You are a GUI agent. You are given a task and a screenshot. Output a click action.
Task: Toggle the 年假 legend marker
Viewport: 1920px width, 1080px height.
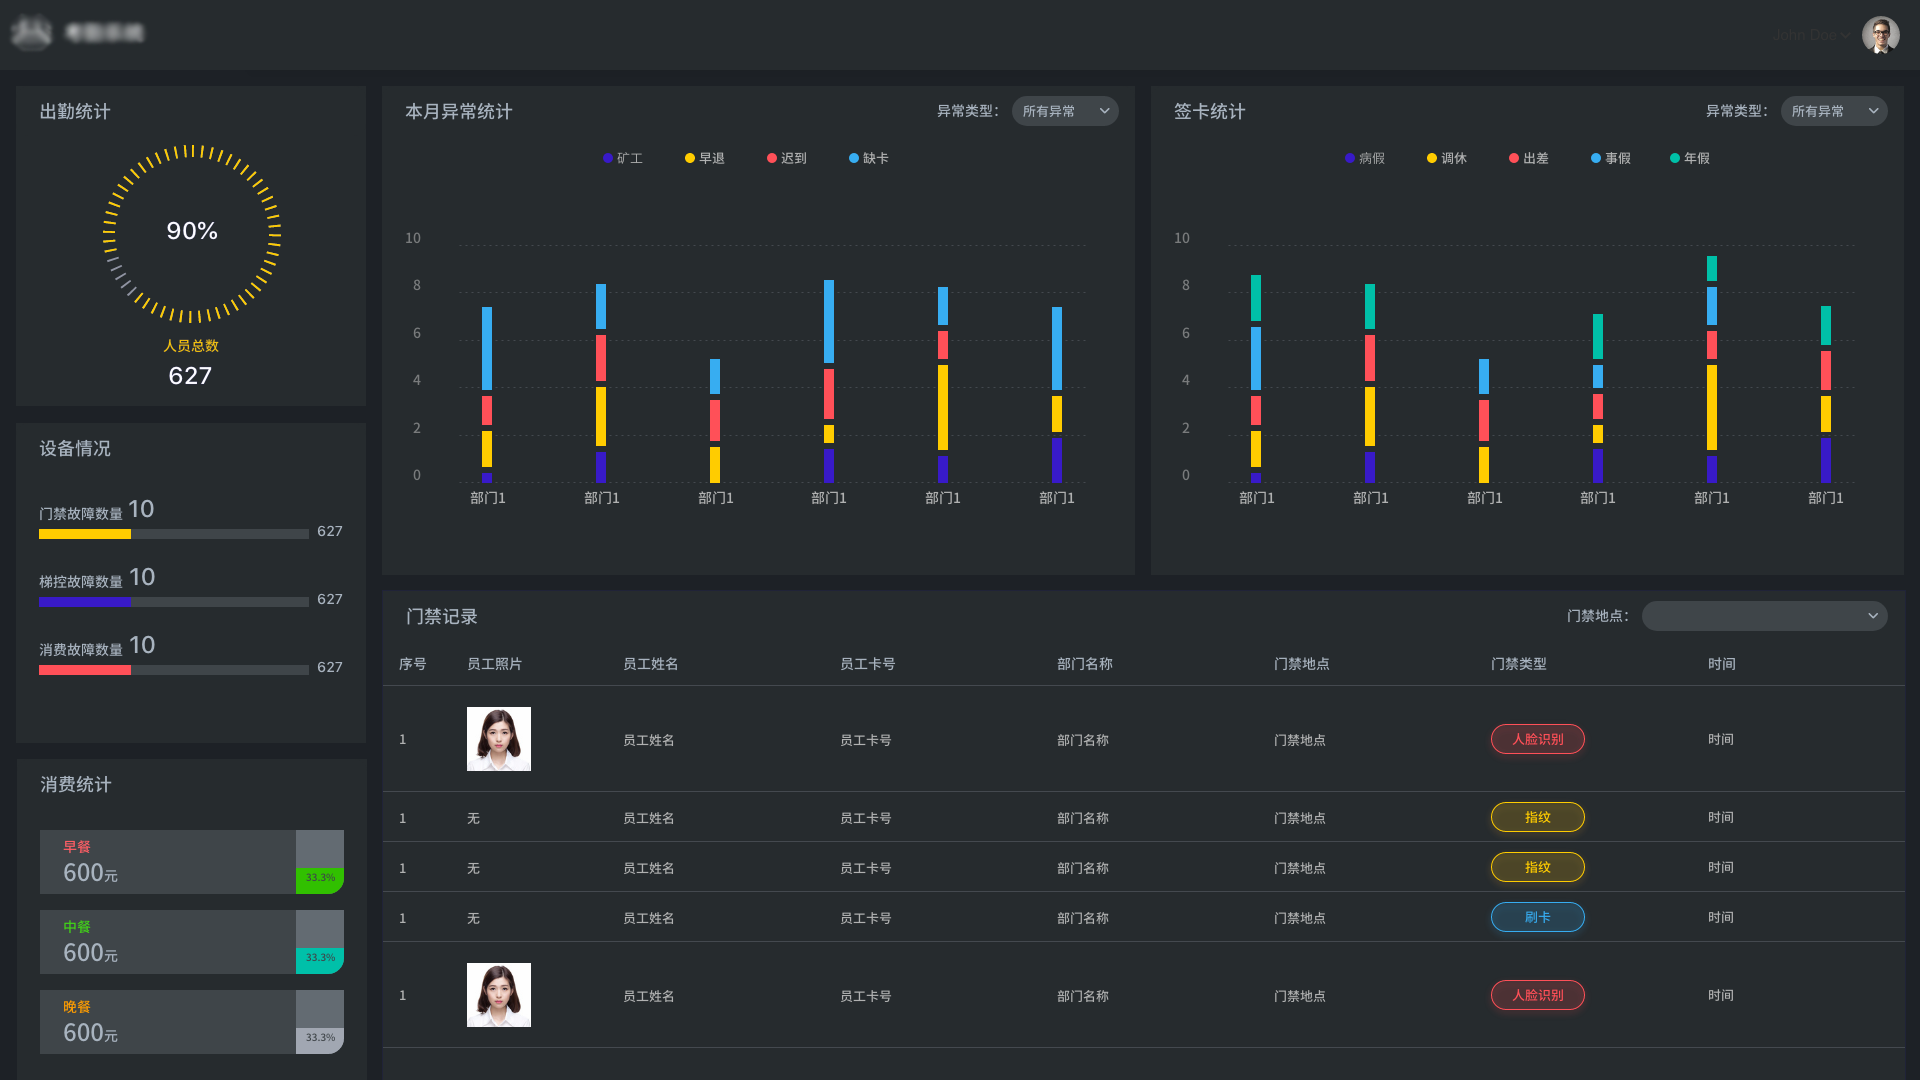pyautogui.click(x=1675, y=158)
